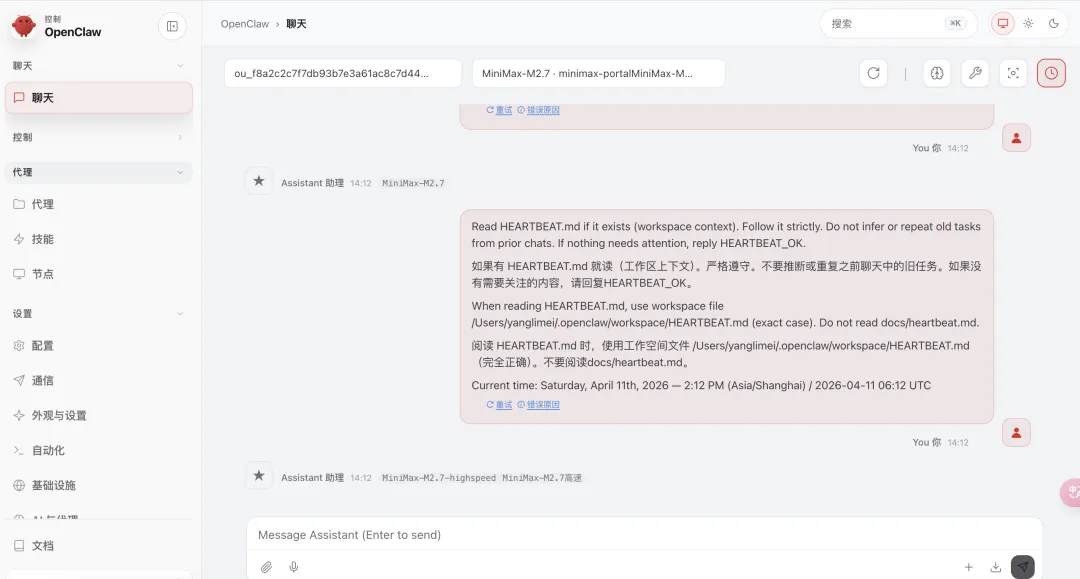1080x579 pixels.
Task: Click the download export icon
Action: click(x=995, y=567)
